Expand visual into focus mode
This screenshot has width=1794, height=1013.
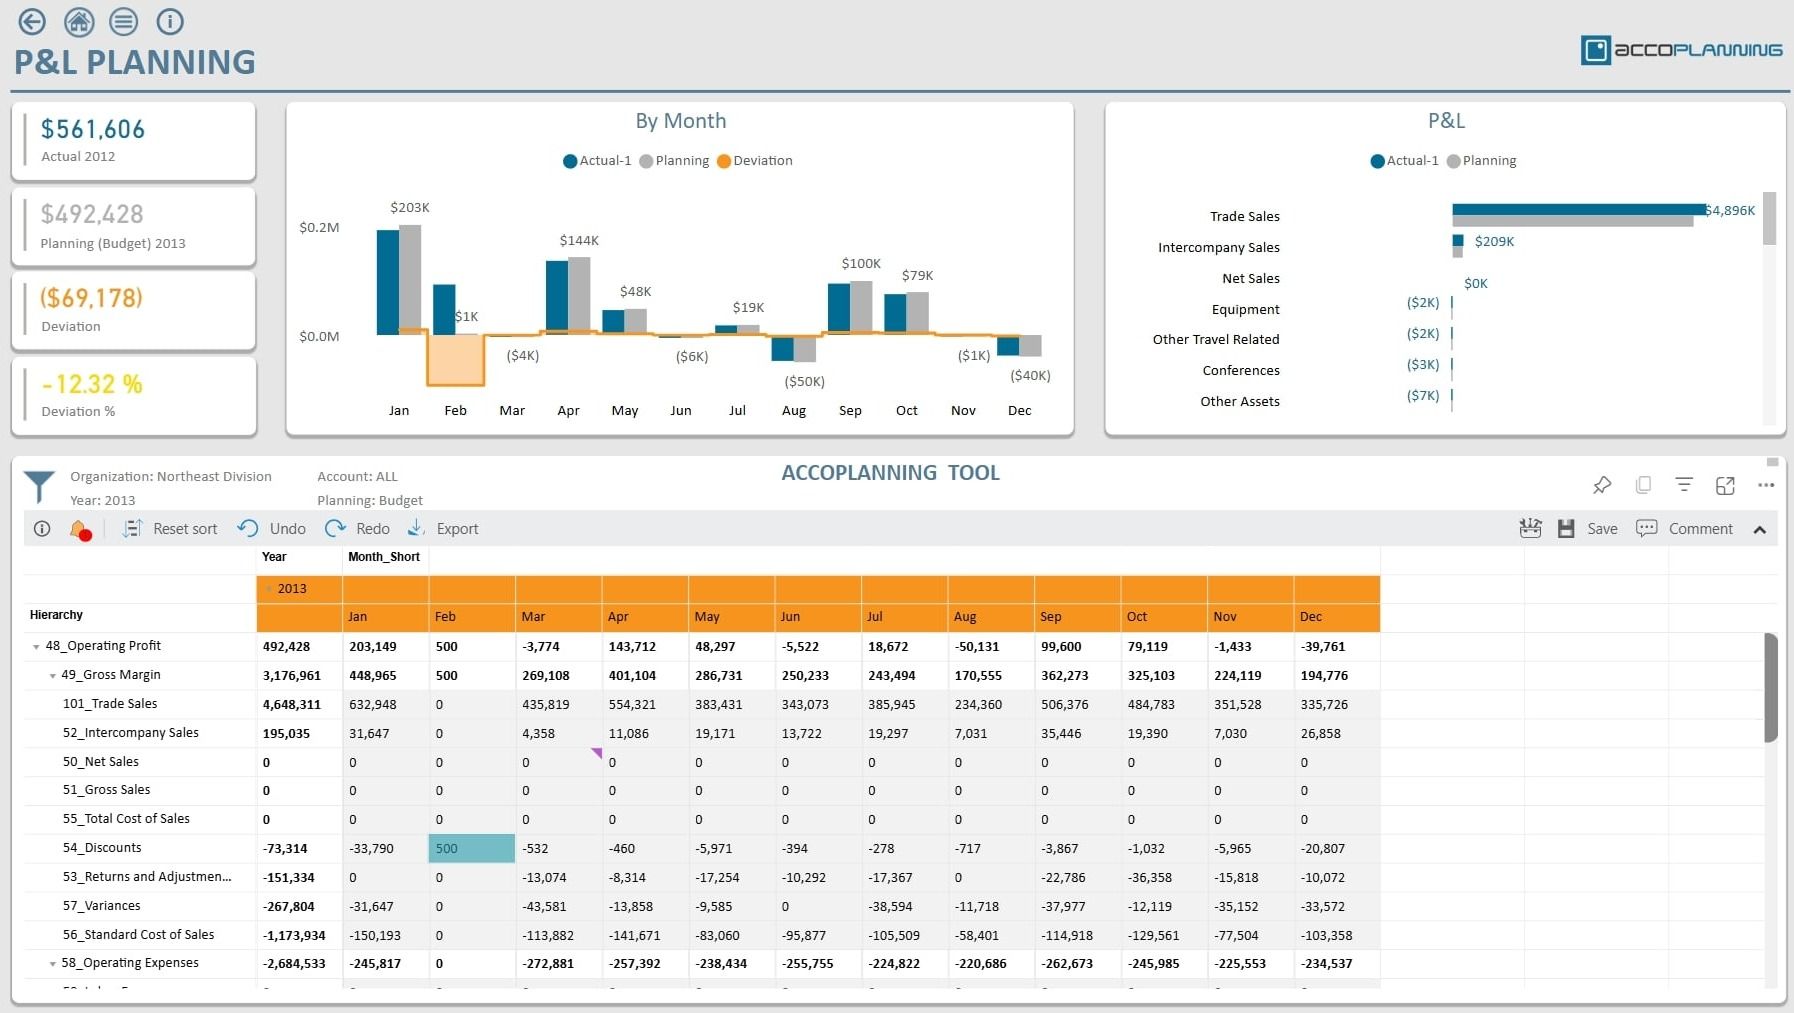point(1725,485)
